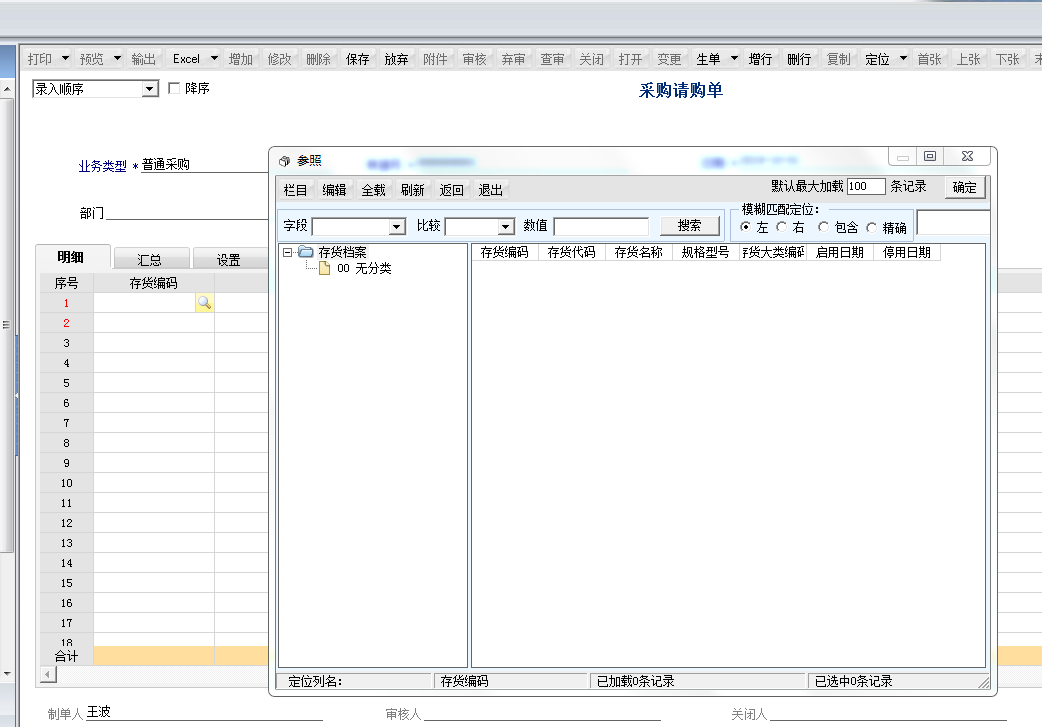Open the 定位 dropdown arrow
Viewport: 1042px width, 727px height.
pos(903,58)
